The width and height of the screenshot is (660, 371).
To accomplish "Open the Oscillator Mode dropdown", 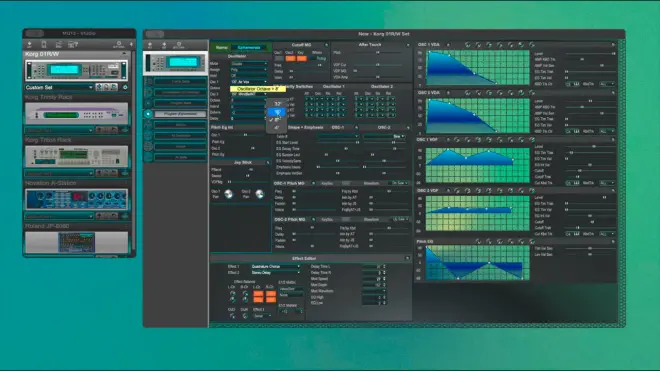I will coord(249,64).
